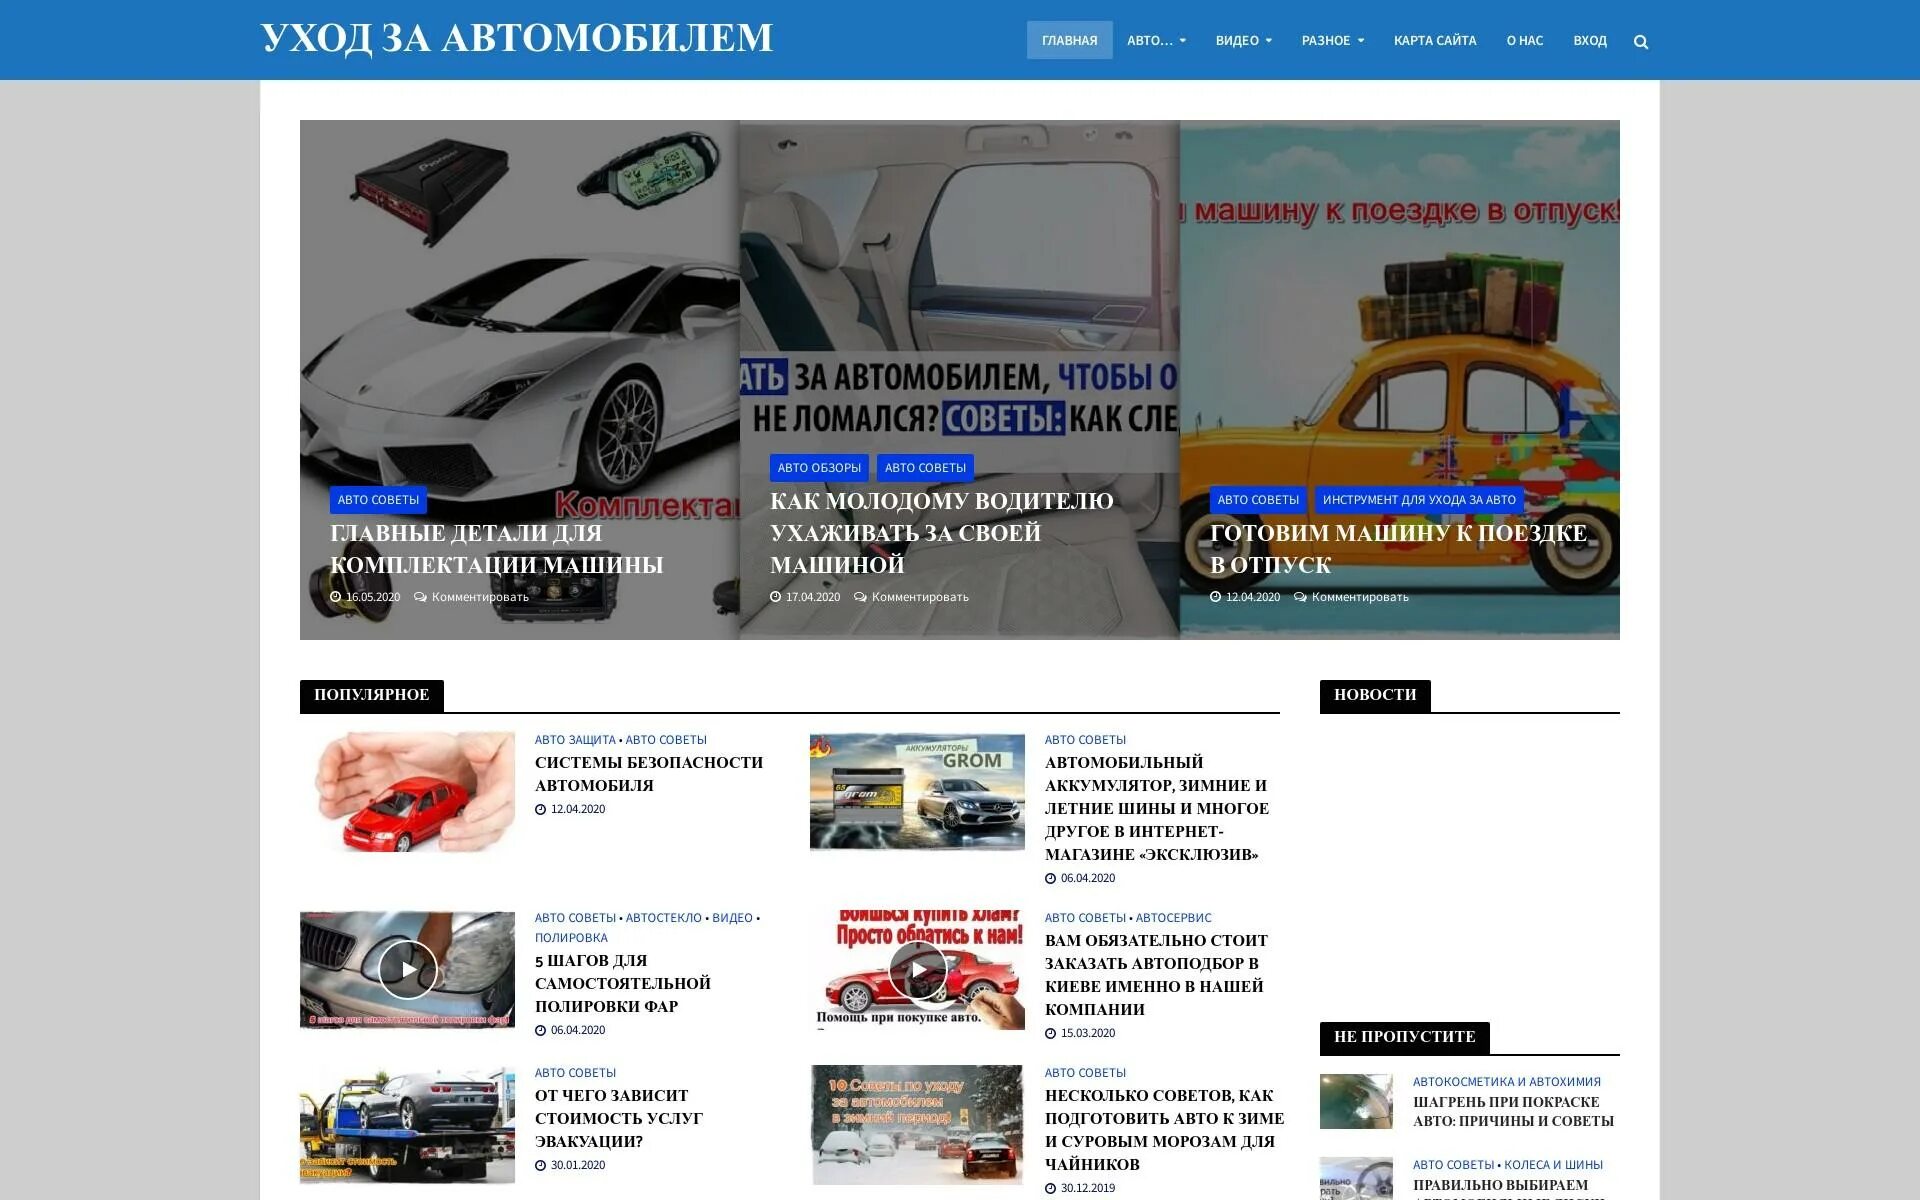Click ПОЛИРОВКА category link
The image size is (1920, 1200).
click(x=571, y=938)
